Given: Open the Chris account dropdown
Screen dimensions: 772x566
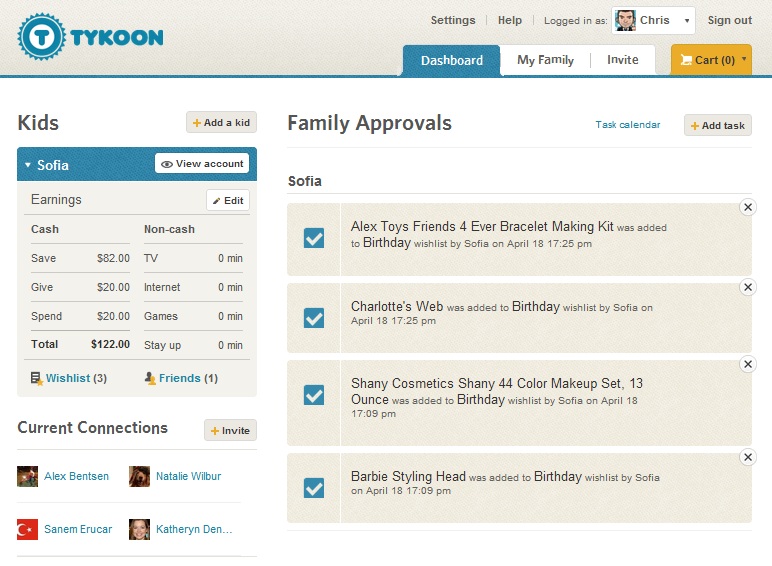Looking at the screenshot, I should pos(687,21).
